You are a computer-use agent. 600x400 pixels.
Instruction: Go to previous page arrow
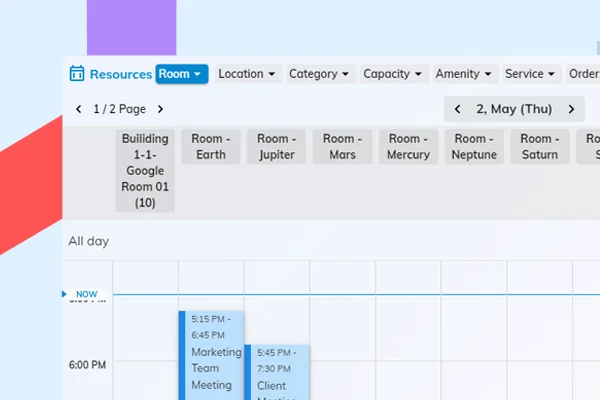pos(79,109)
